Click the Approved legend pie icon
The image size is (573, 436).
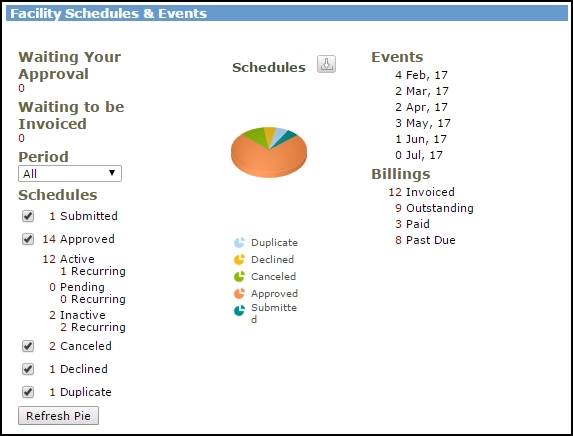click(239, 293)
